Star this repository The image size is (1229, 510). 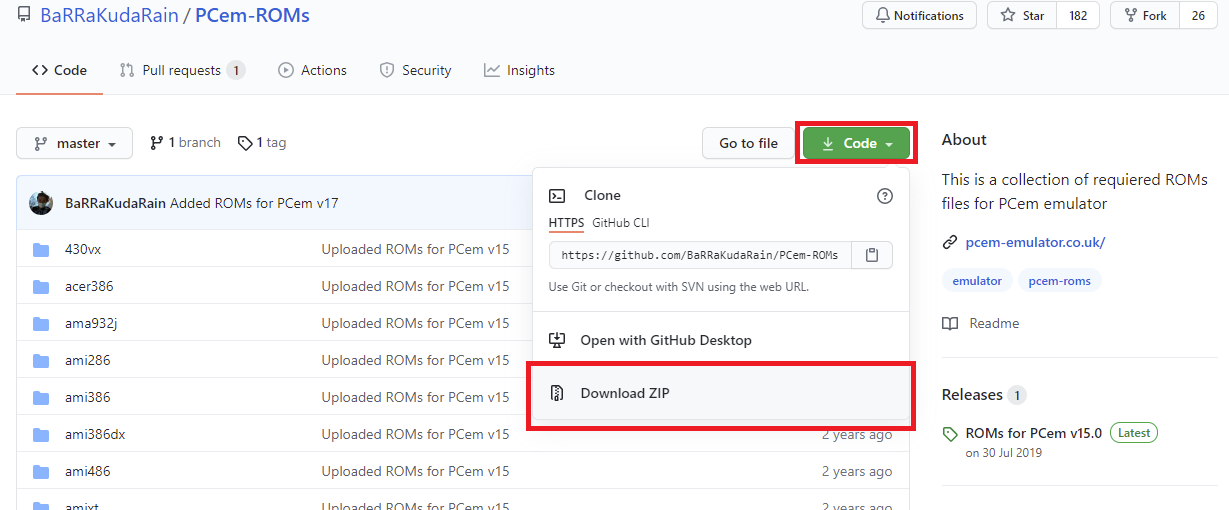pos(1022,15)
